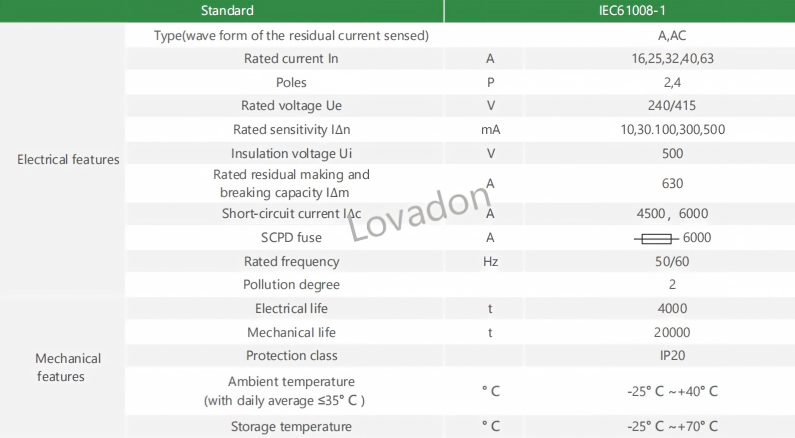Click the 240/415 voltage value
The height and width of the screenshot is (438, 795).
click(x=672, y=106)
